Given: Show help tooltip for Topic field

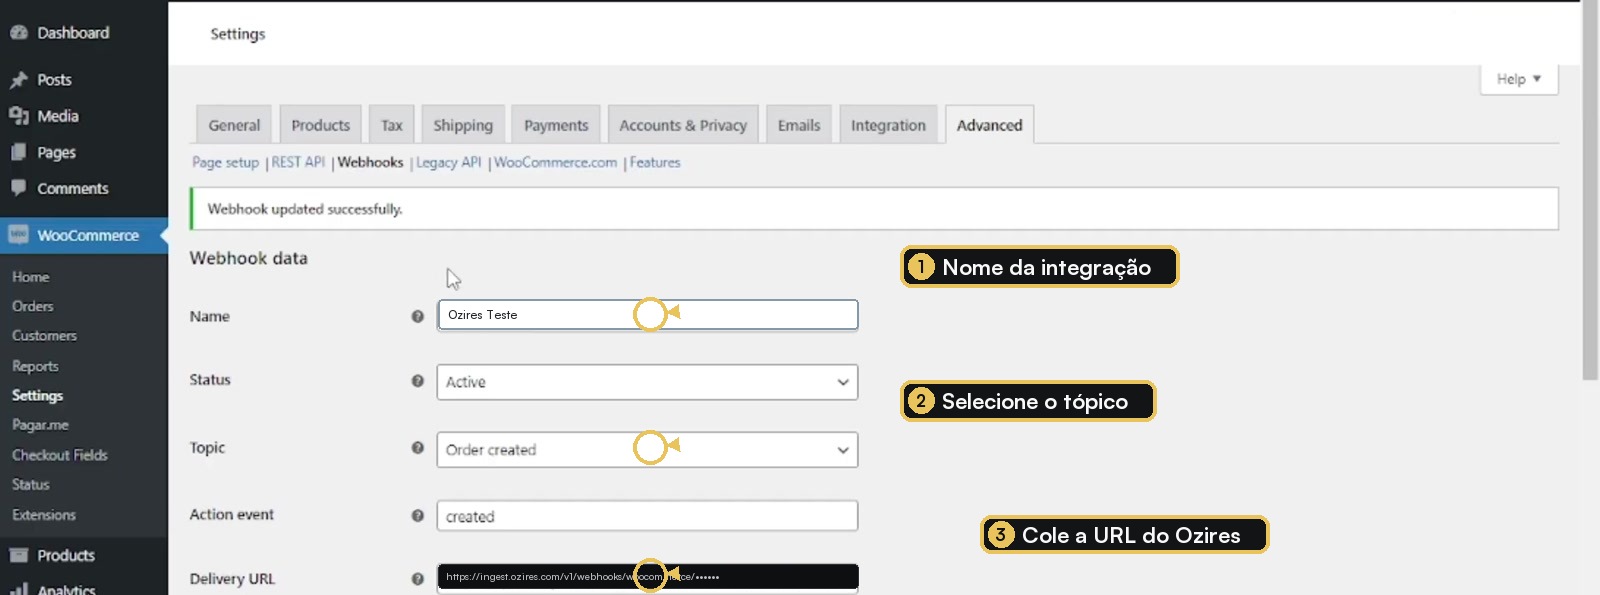Looking at the screenshot, I should 418,448.
